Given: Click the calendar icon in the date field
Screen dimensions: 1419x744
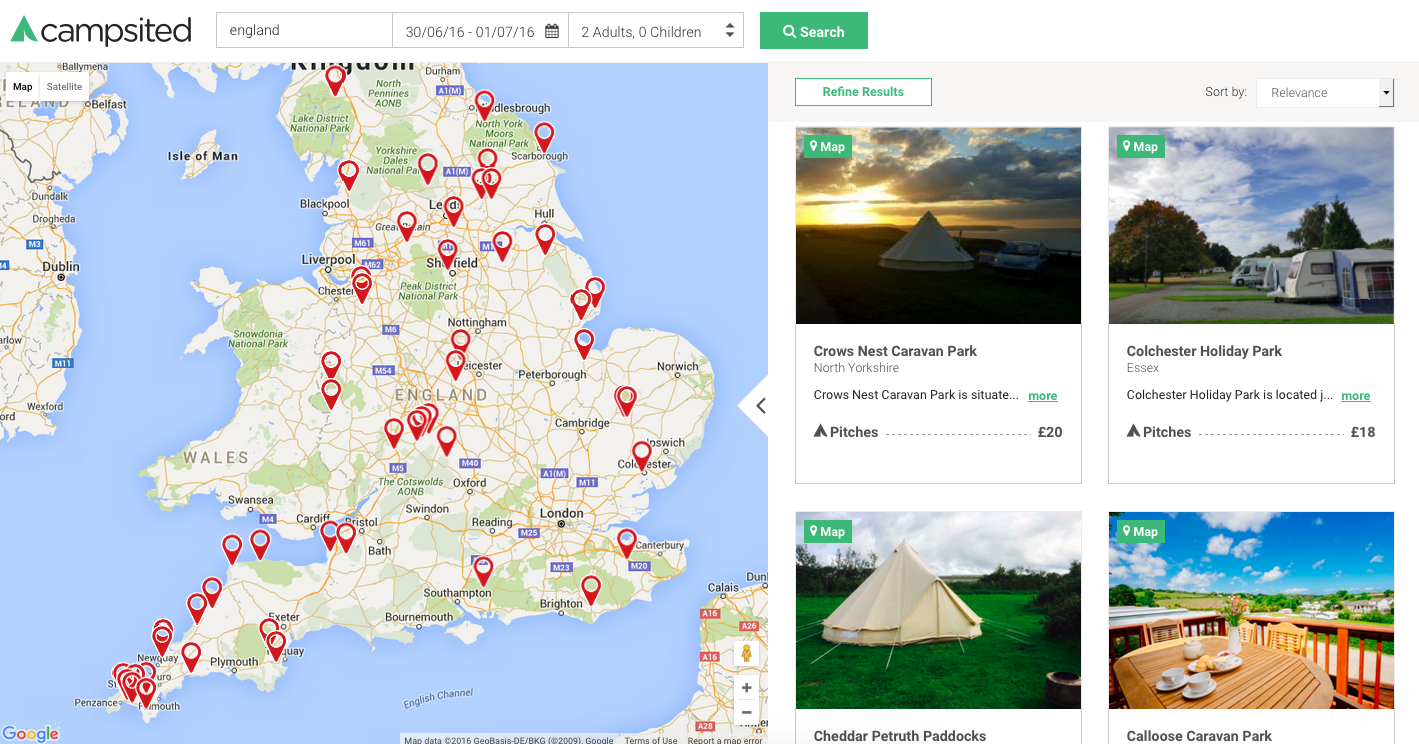Looking at the screenshot, I should (x=552, y=31).
